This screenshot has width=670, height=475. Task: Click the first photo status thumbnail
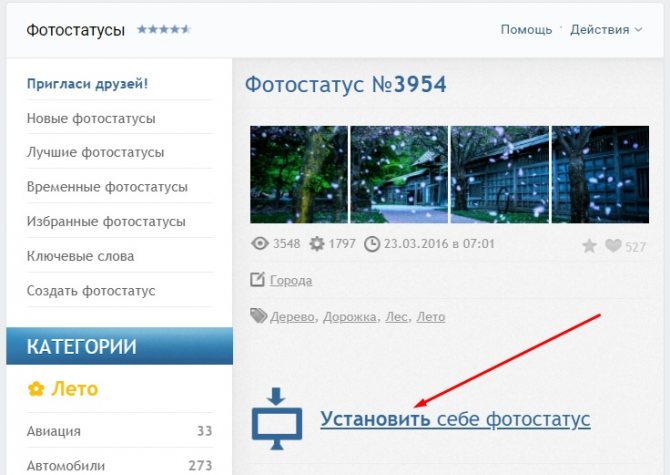click(298, 174)
